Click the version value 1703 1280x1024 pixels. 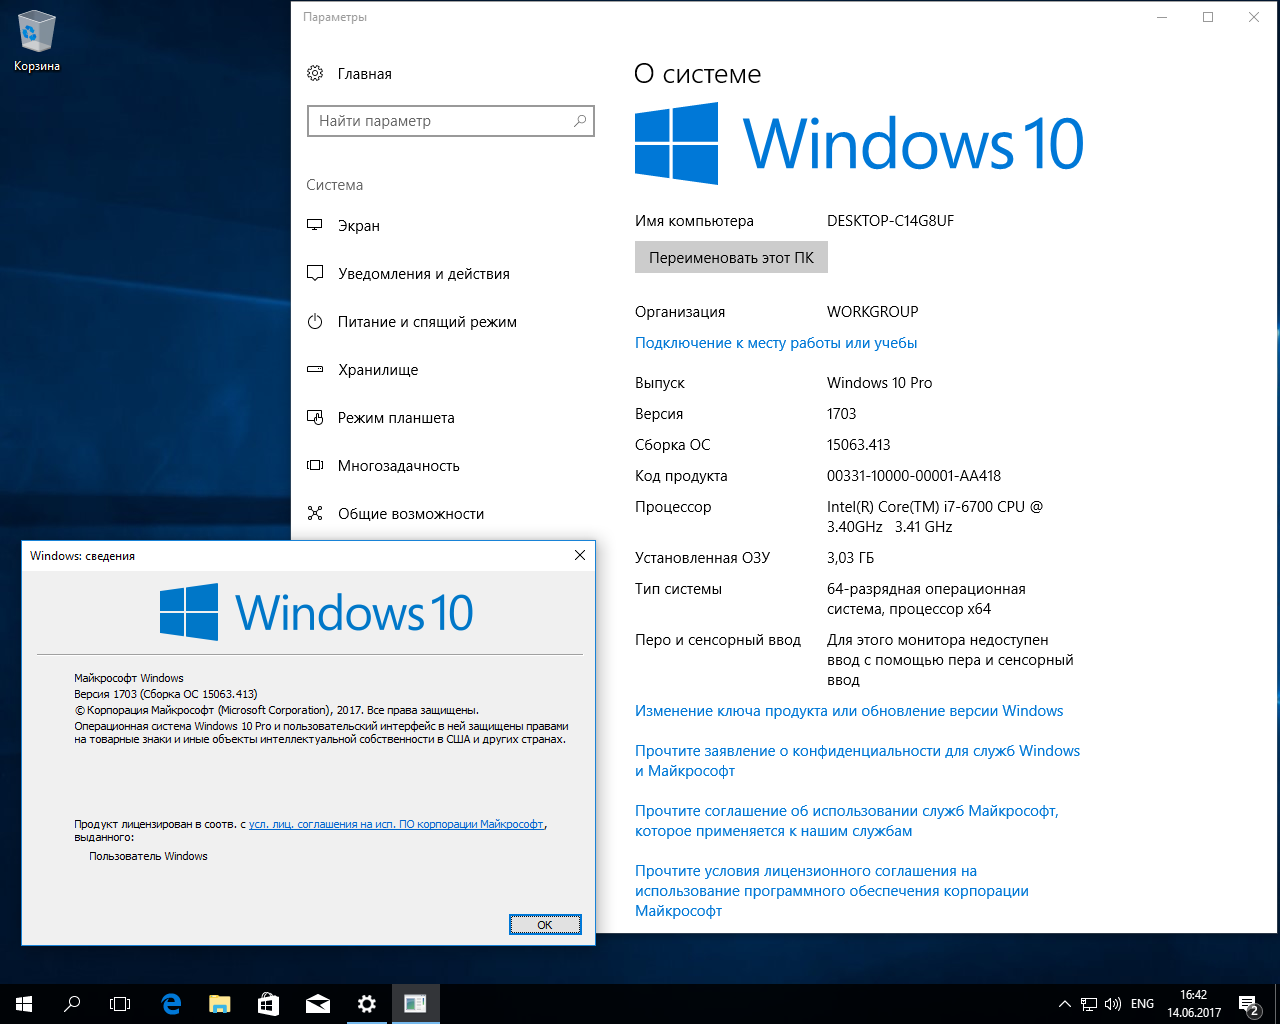(x=841, y=414)
